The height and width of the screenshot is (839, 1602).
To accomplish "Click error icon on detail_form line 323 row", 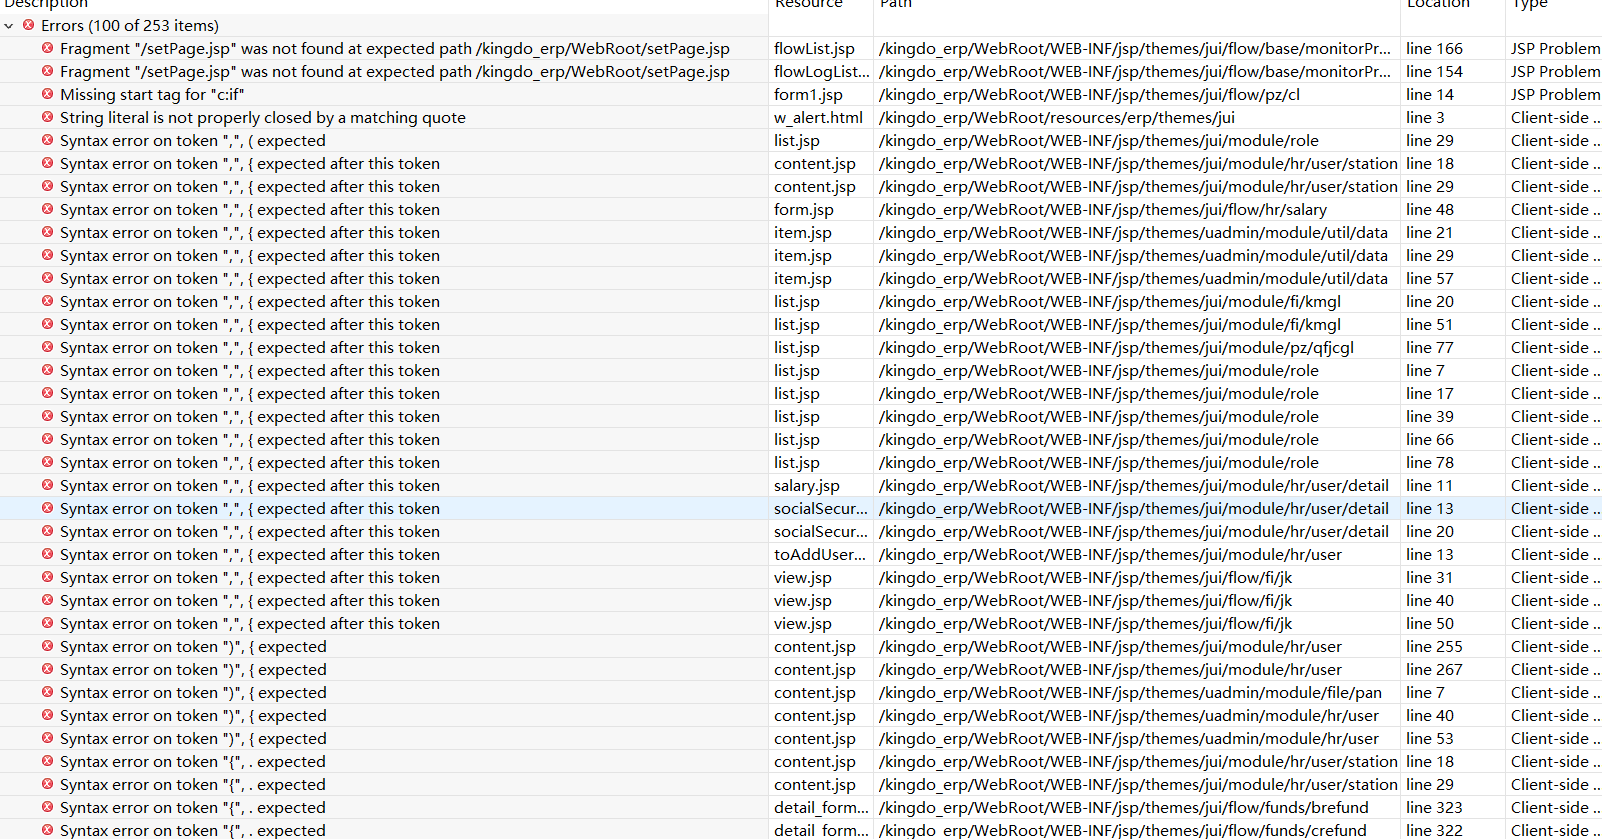I will point(47,807).
